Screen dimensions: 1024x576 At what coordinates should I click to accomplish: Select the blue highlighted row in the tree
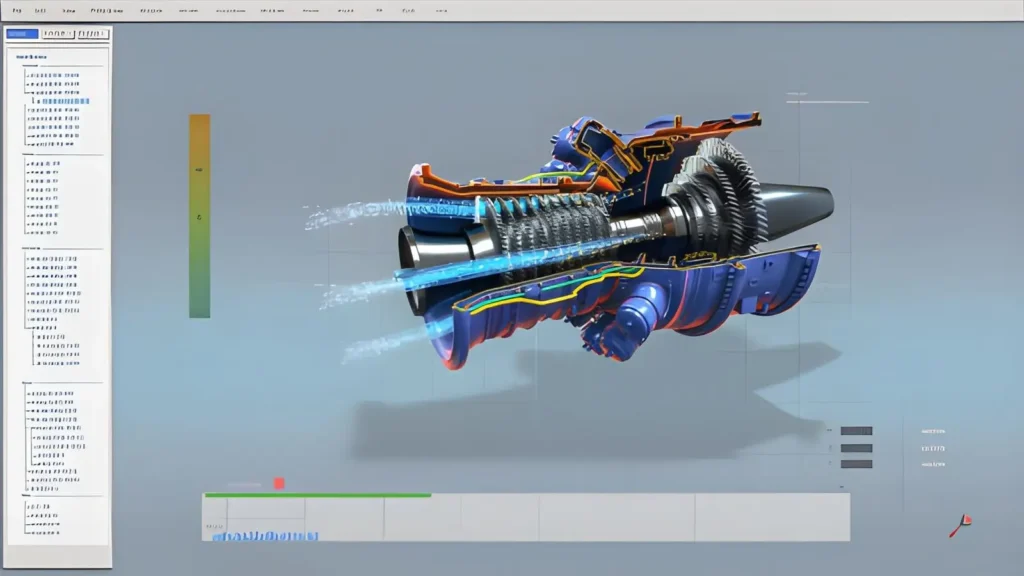pos(65,101)
